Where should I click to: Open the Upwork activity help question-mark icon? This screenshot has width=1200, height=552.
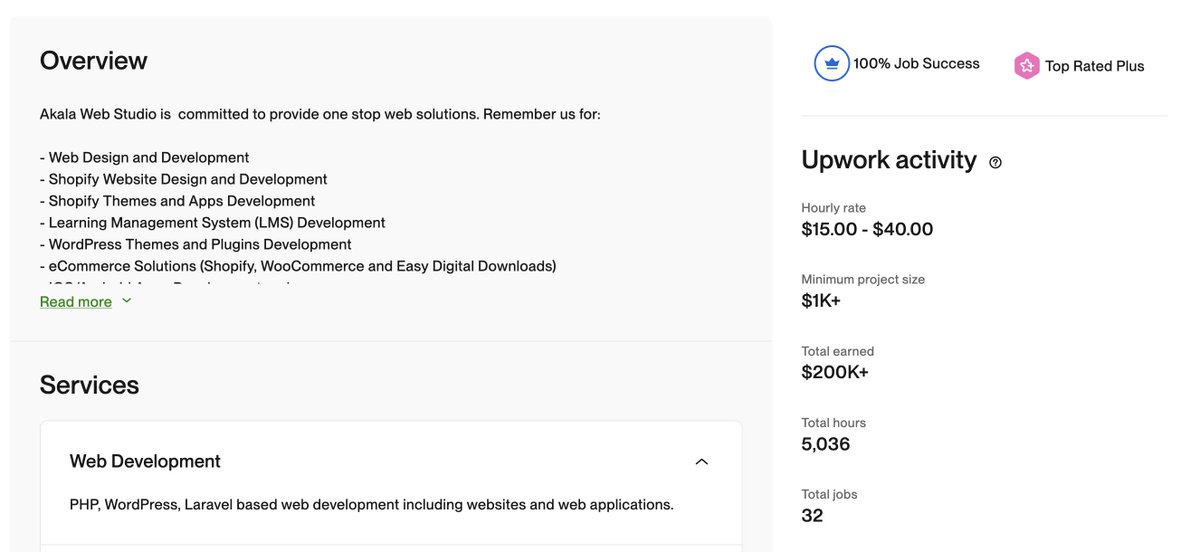click(995, 162)
